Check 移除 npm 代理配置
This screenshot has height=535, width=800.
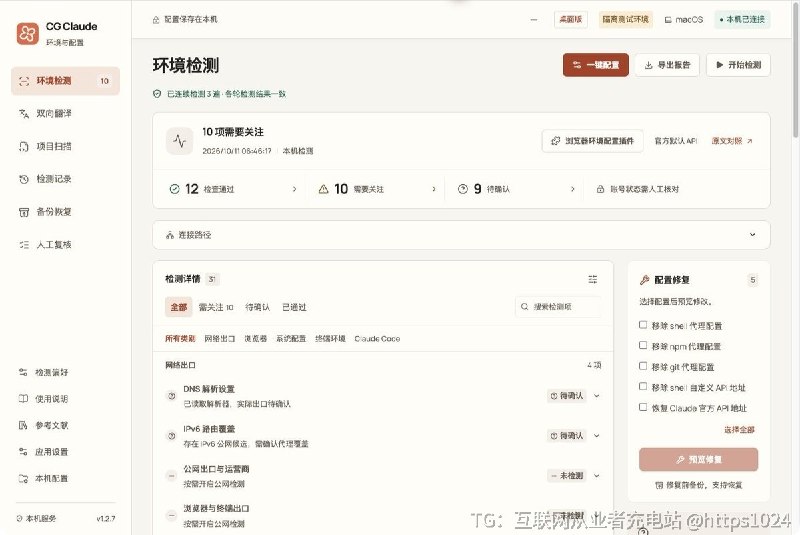[643, 345]
